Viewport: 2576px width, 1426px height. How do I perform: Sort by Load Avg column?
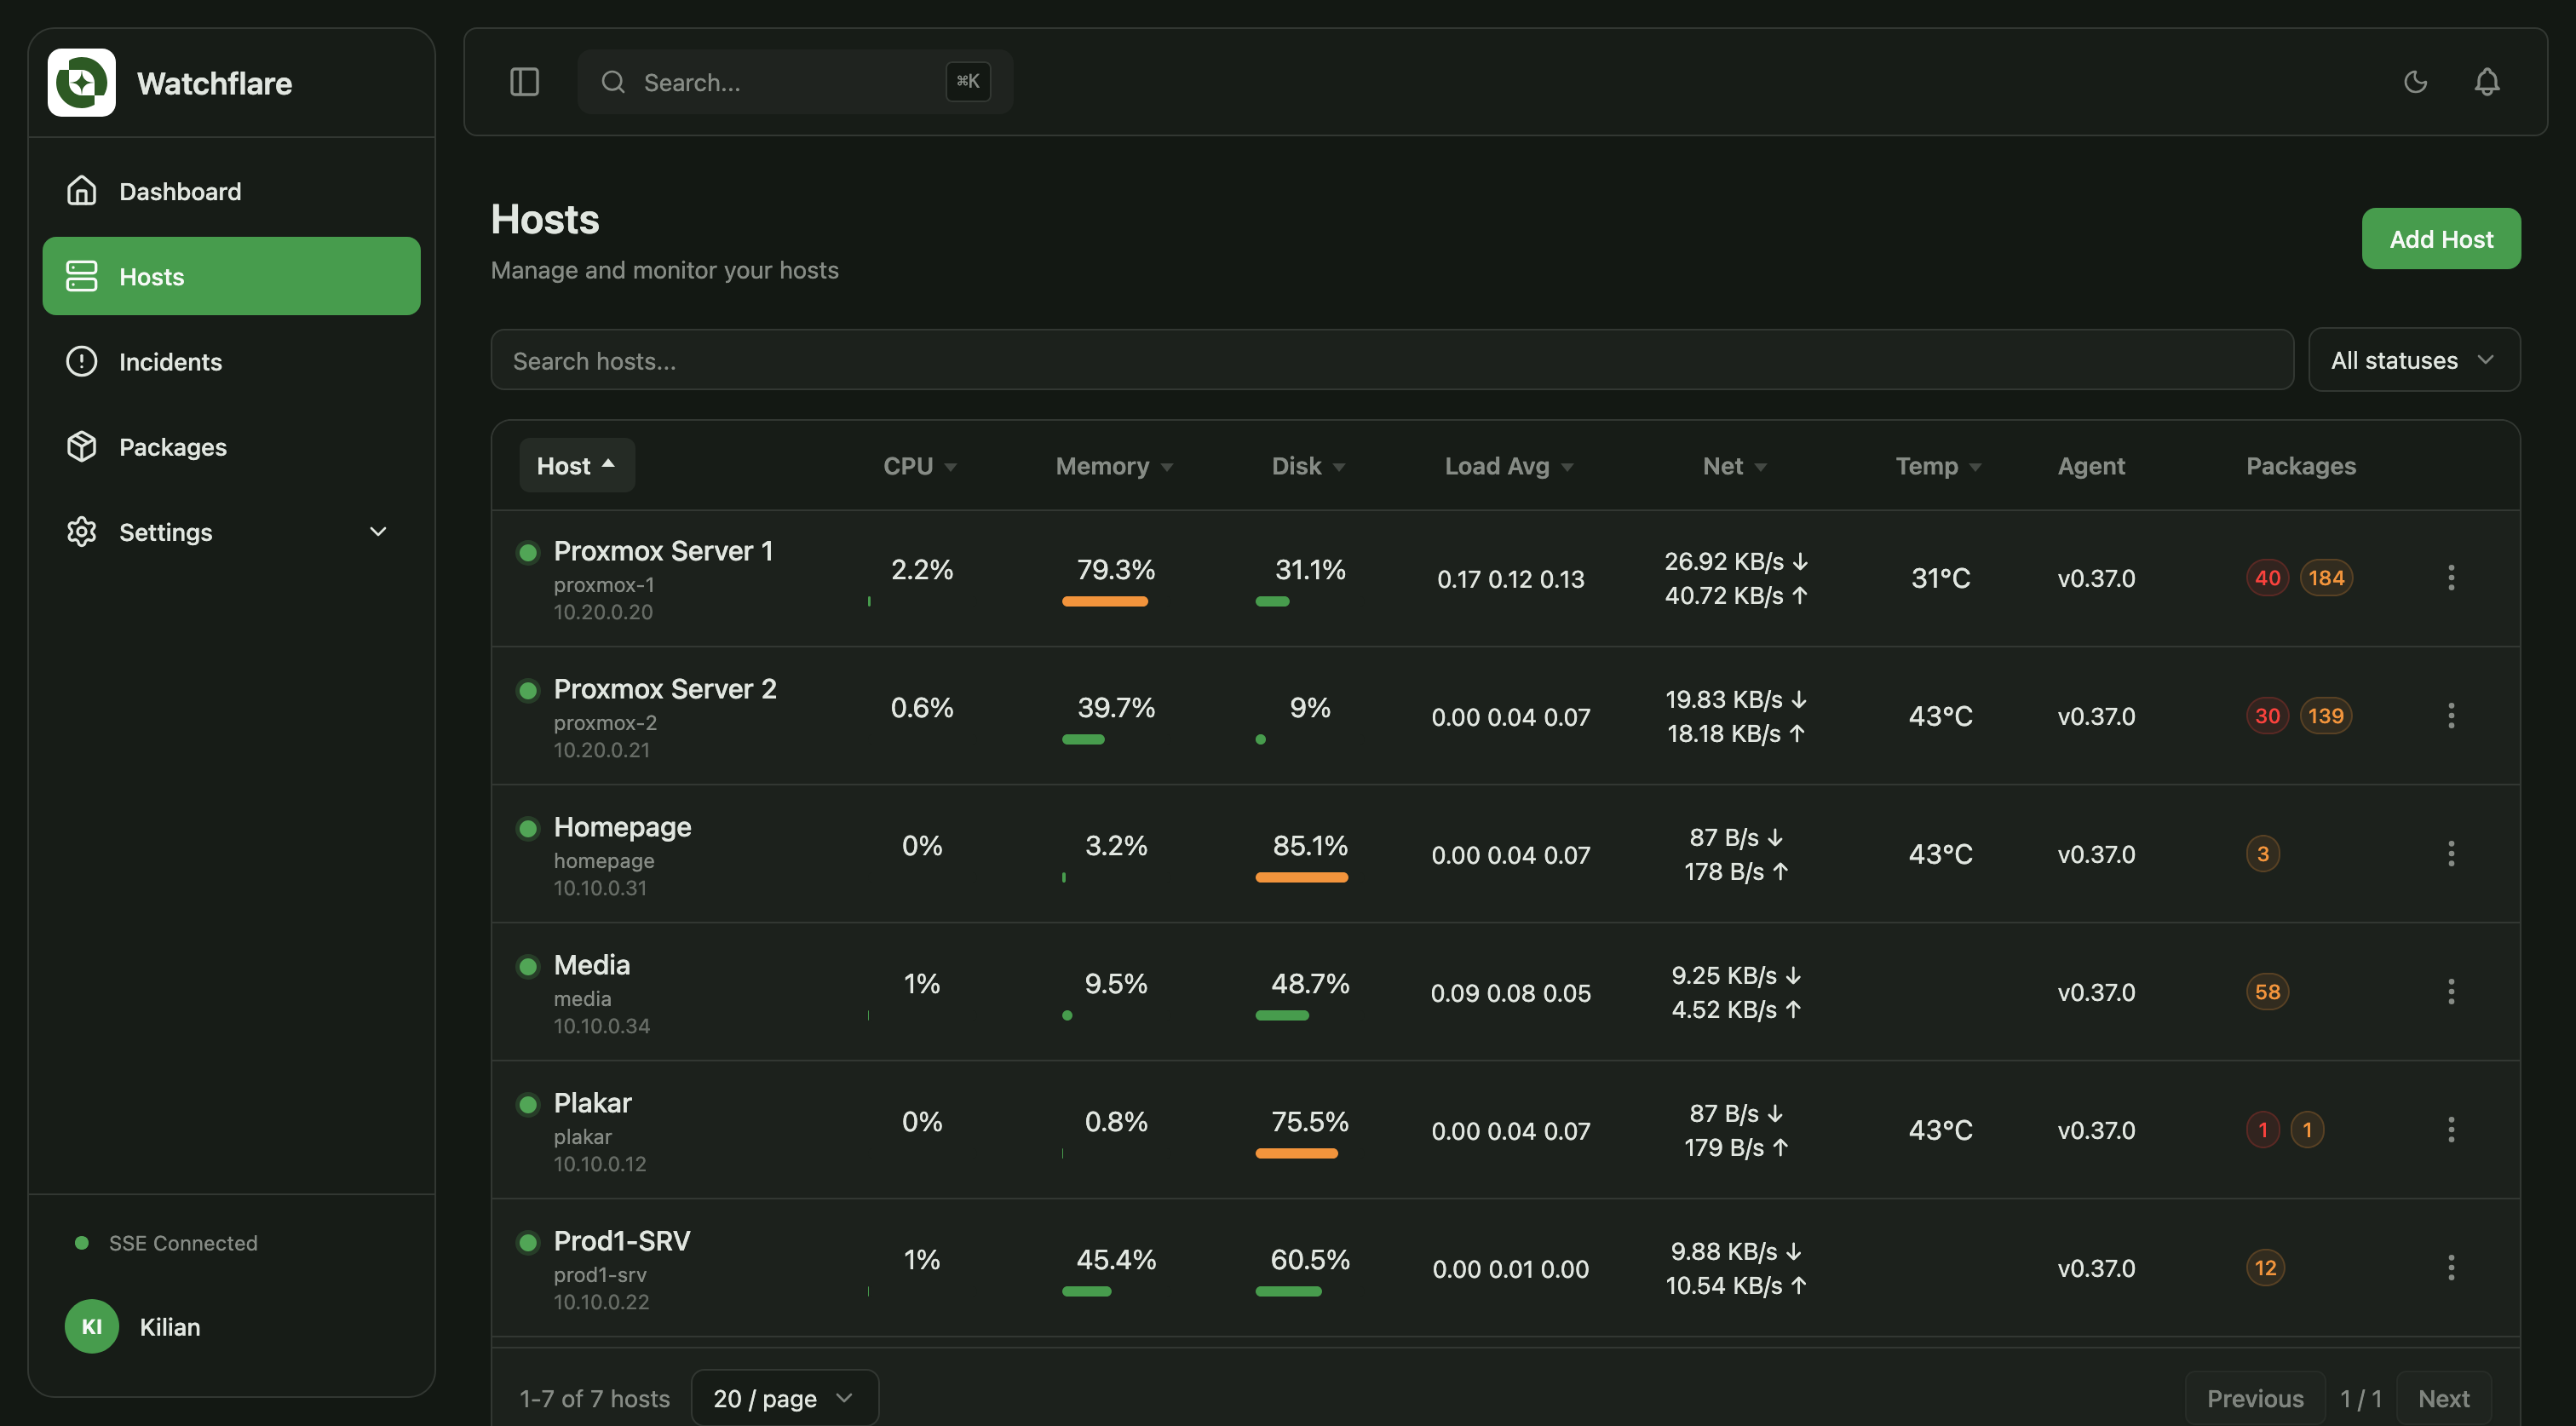click(x=1509, y=466)
